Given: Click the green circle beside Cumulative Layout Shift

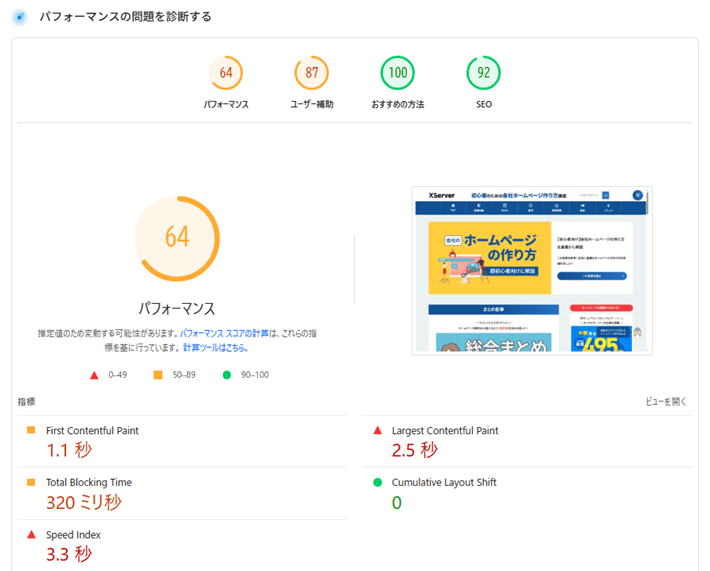Looking at the screenshot, I should pos(378,482).
